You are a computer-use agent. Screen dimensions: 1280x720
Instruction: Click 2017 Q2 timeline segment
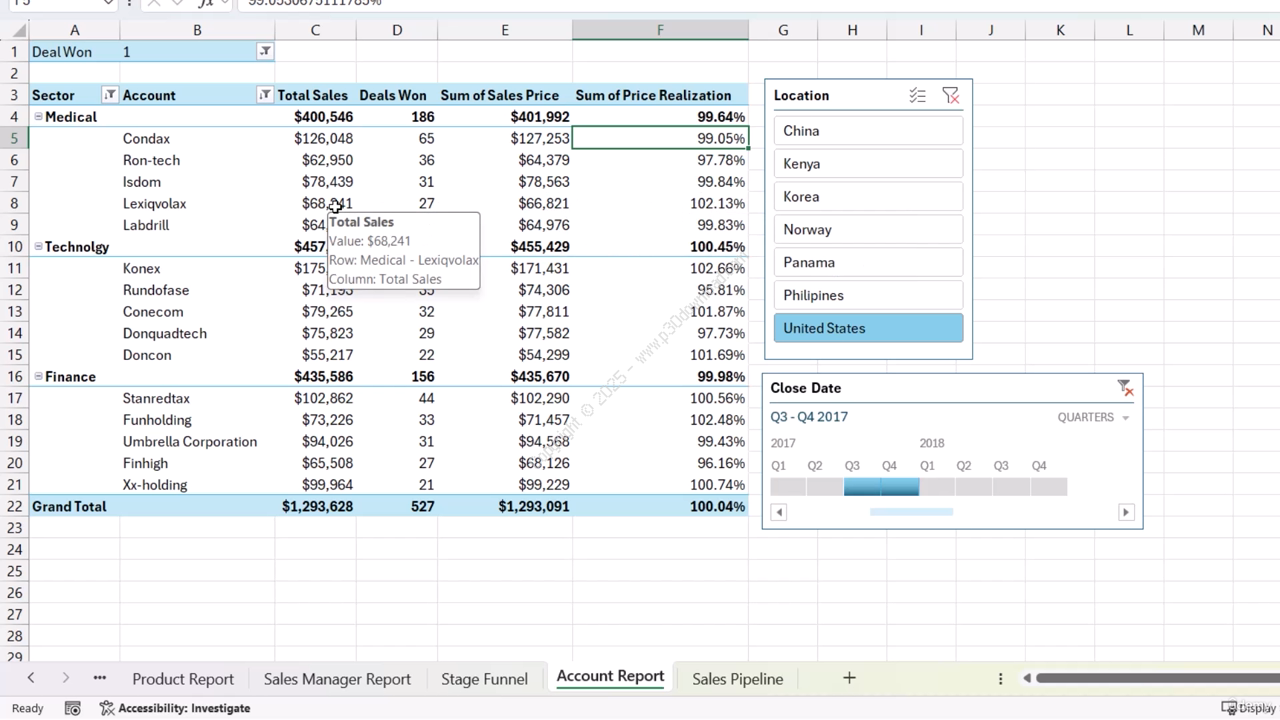(825, 487)
